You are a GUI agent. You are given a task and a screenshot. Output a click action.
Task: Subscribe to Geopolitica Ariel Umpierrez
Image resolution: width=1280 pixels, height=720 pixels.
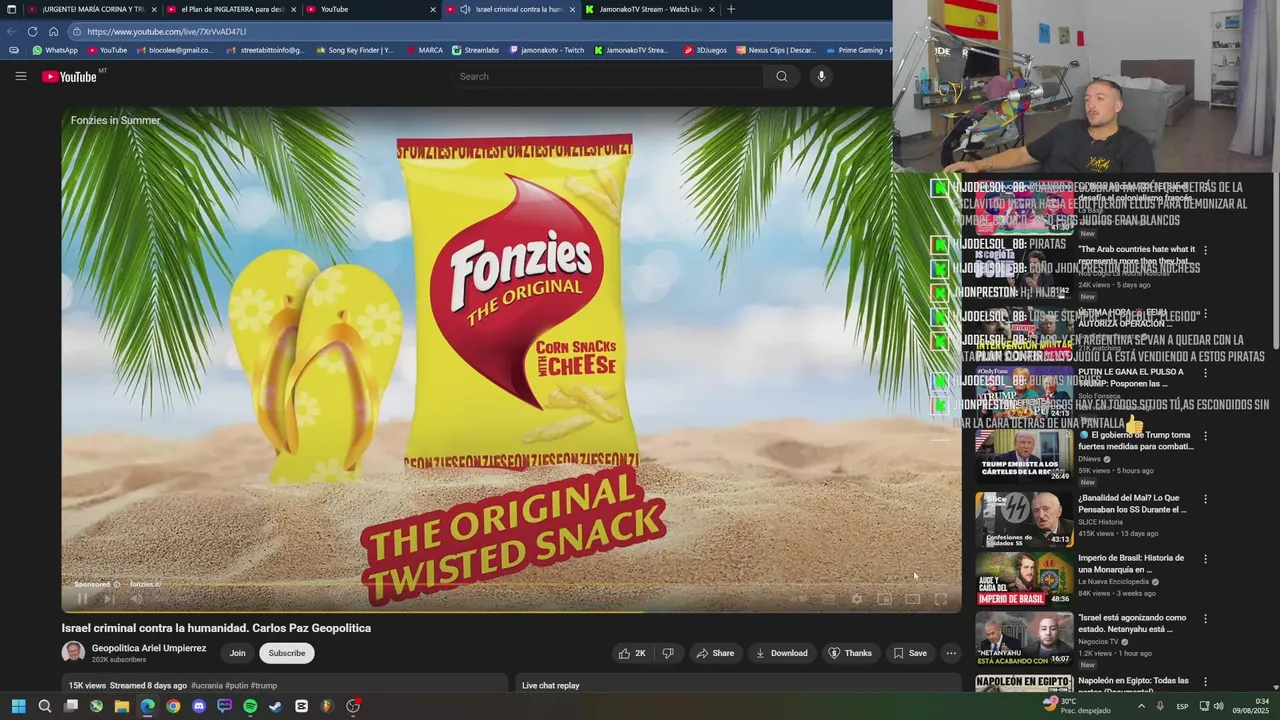point(286,653)
